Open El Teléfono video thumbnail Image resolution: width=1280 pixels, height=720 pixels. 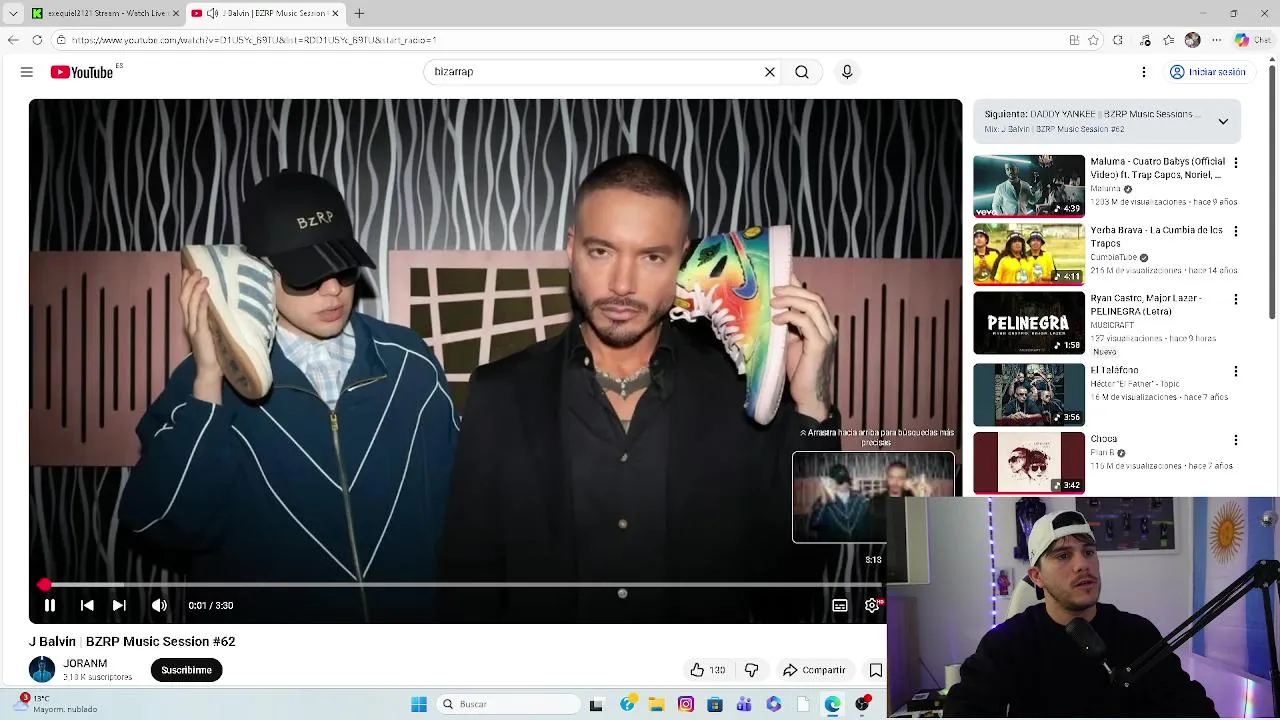[1029, 394]
